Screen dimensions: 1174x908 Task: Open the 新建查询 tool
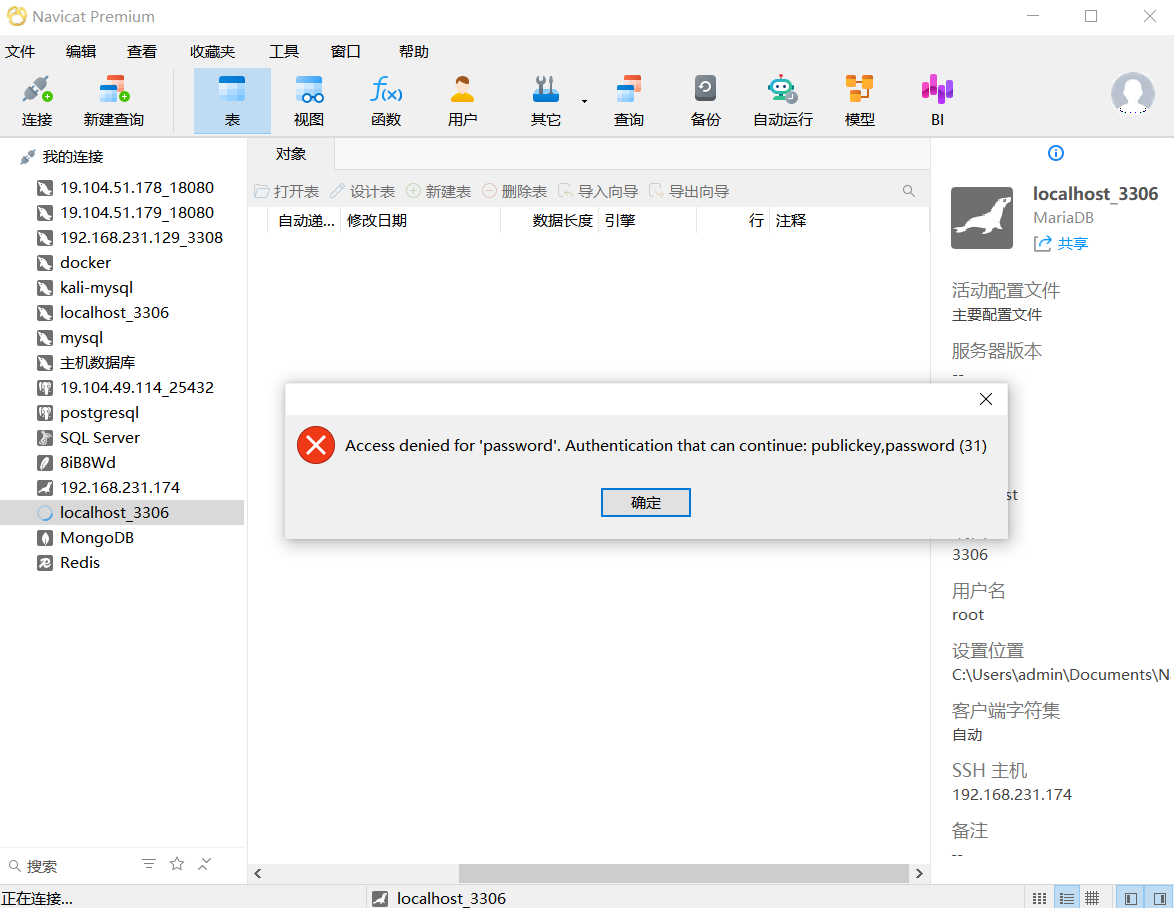point(113,99)
